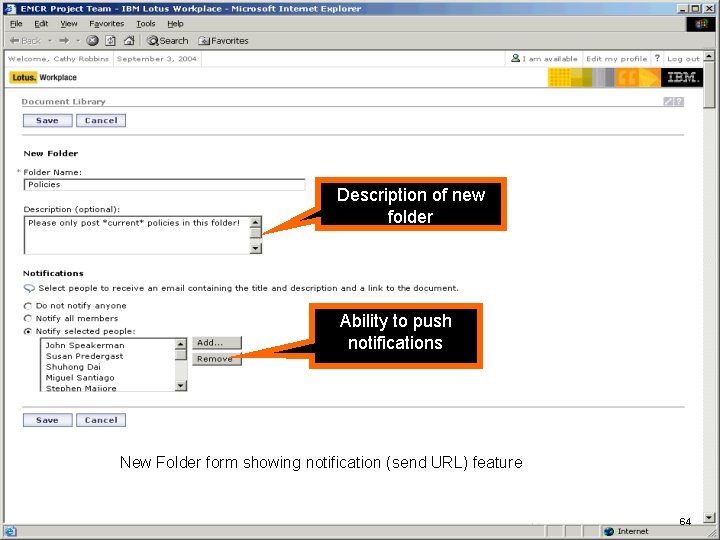Select Shuhong Dai in the list
The height and width of the screenshot is (540, 720).
point(73,367)
